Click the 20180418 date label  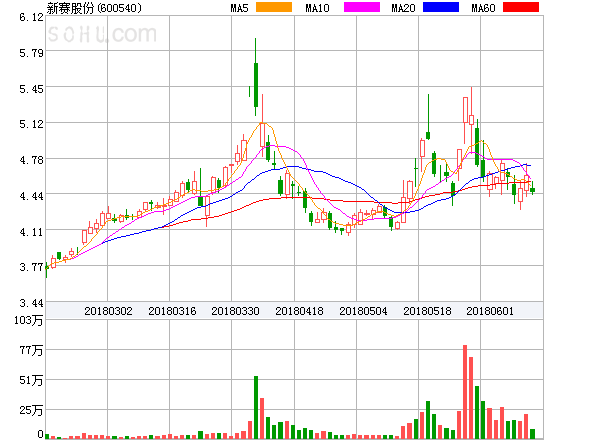pos(299,311)
